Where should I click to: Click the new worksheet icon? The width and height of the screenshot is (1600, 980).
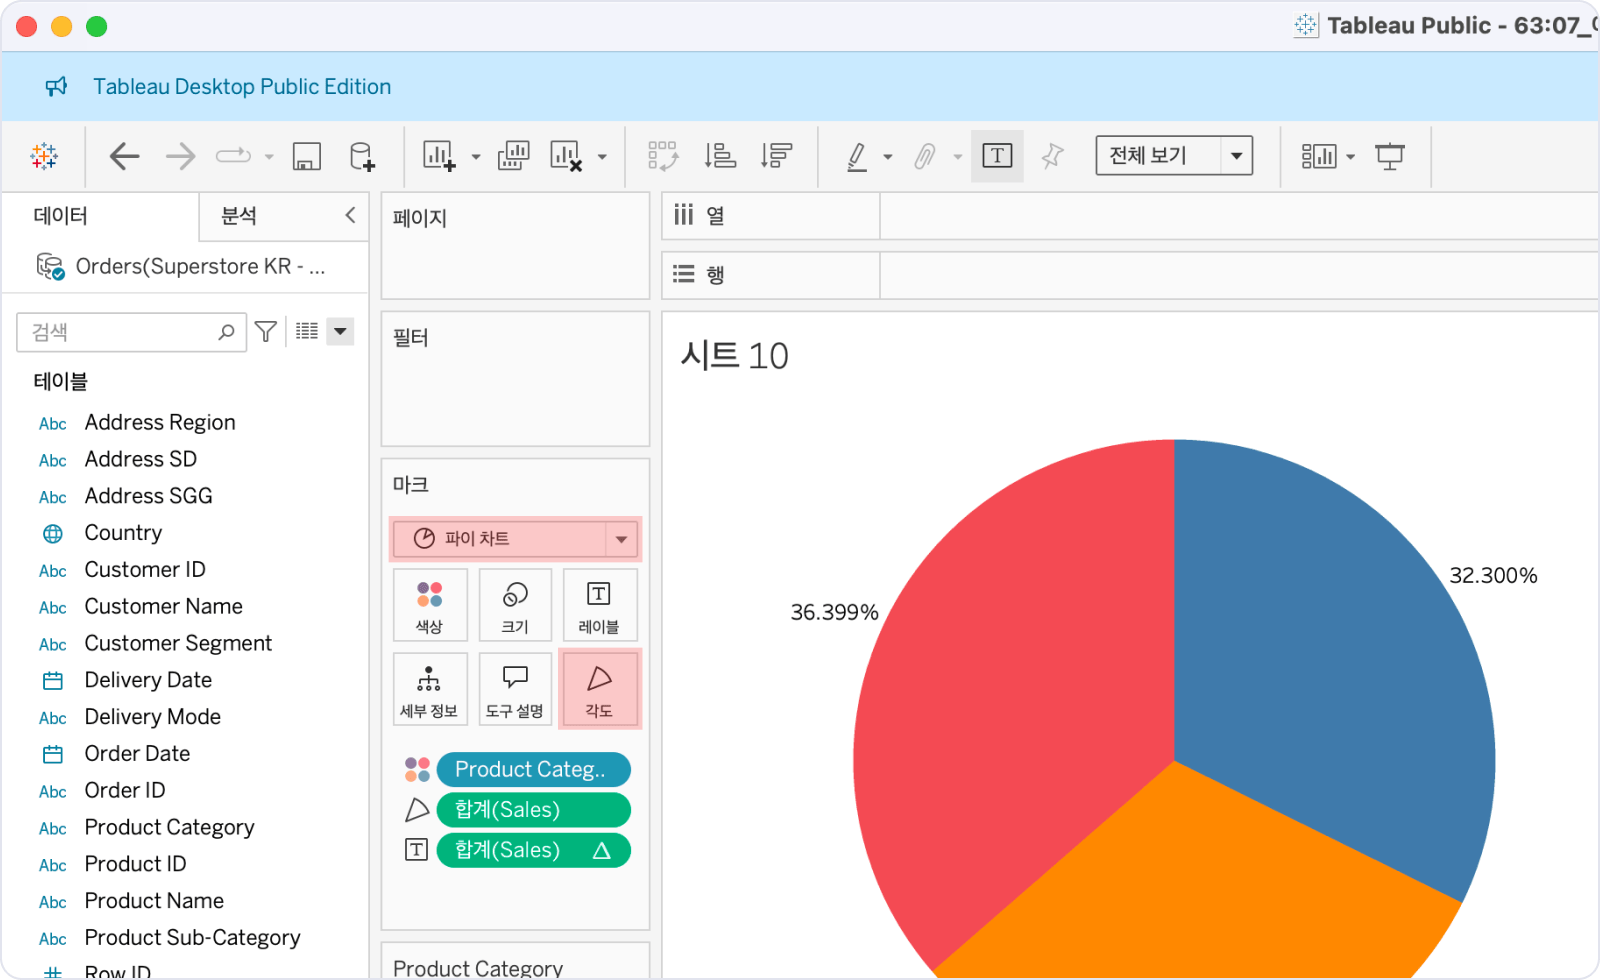tap(439, 156)
